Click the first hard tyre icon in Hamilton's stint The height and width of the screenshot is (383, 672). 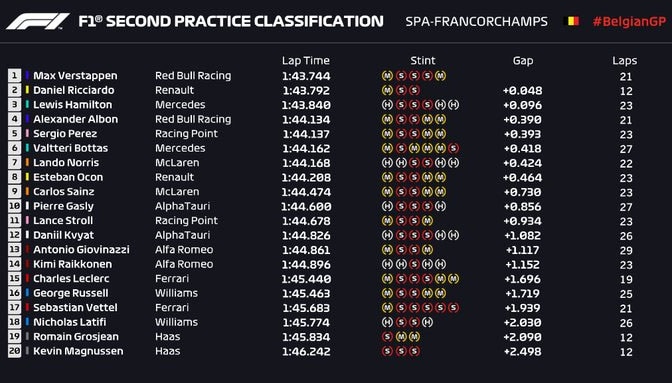pos(387,105)
